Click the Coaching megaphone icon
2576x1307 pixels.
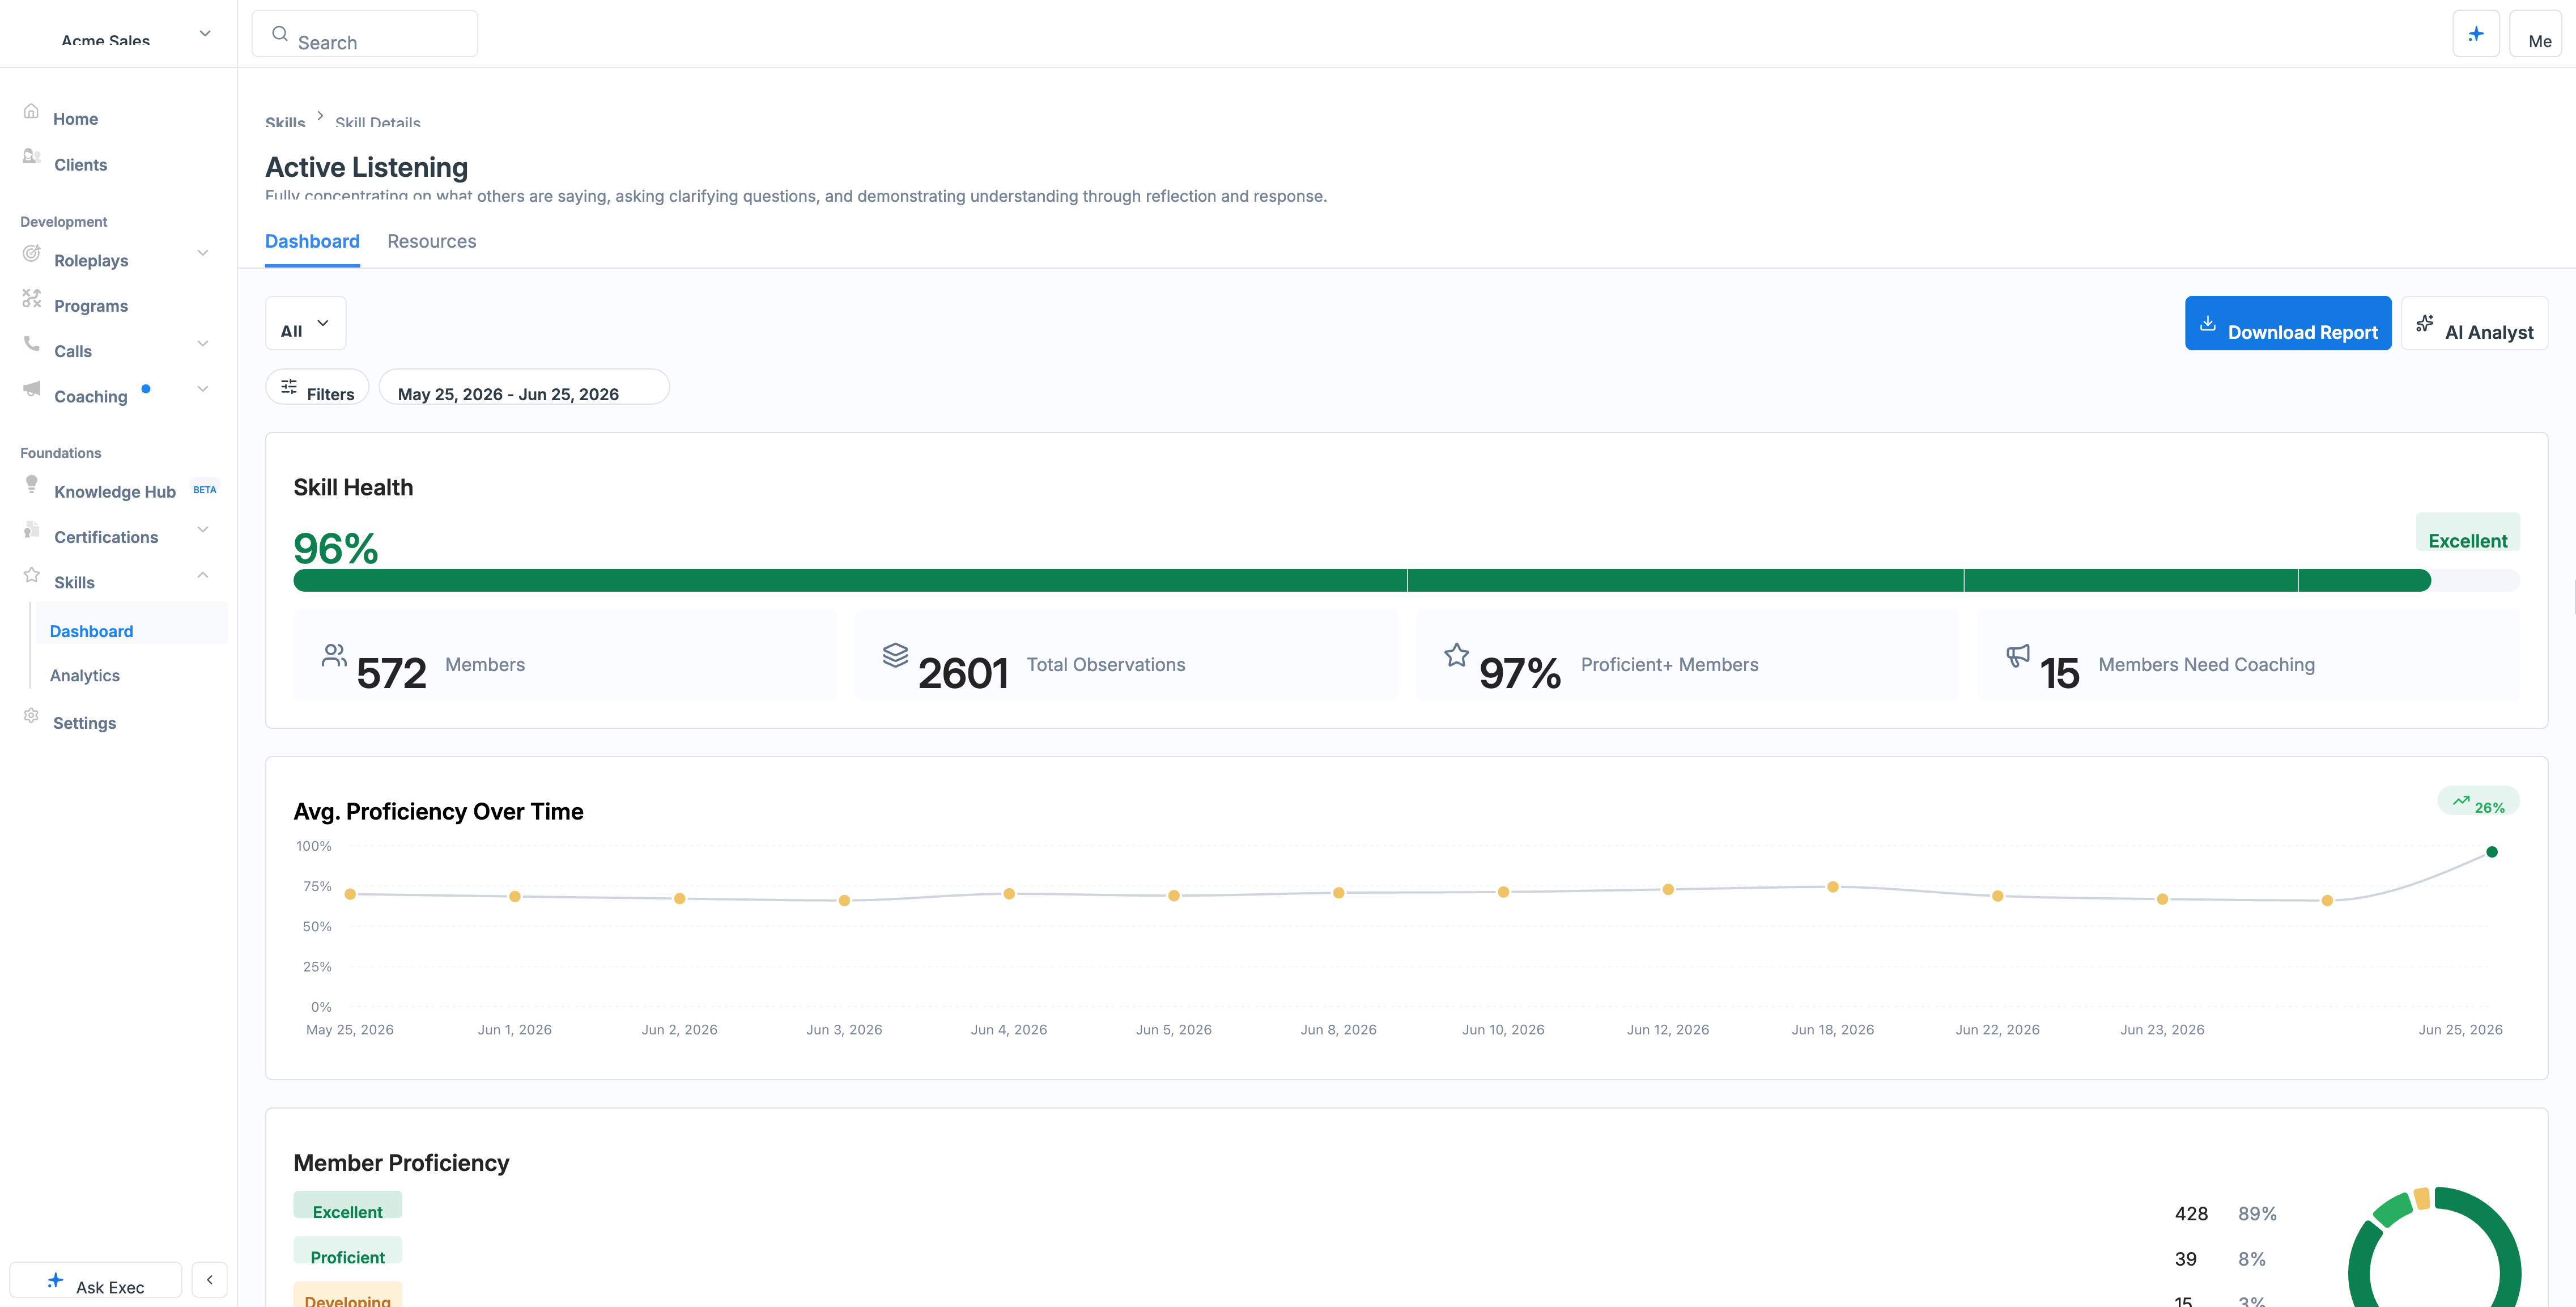point(31,388)
